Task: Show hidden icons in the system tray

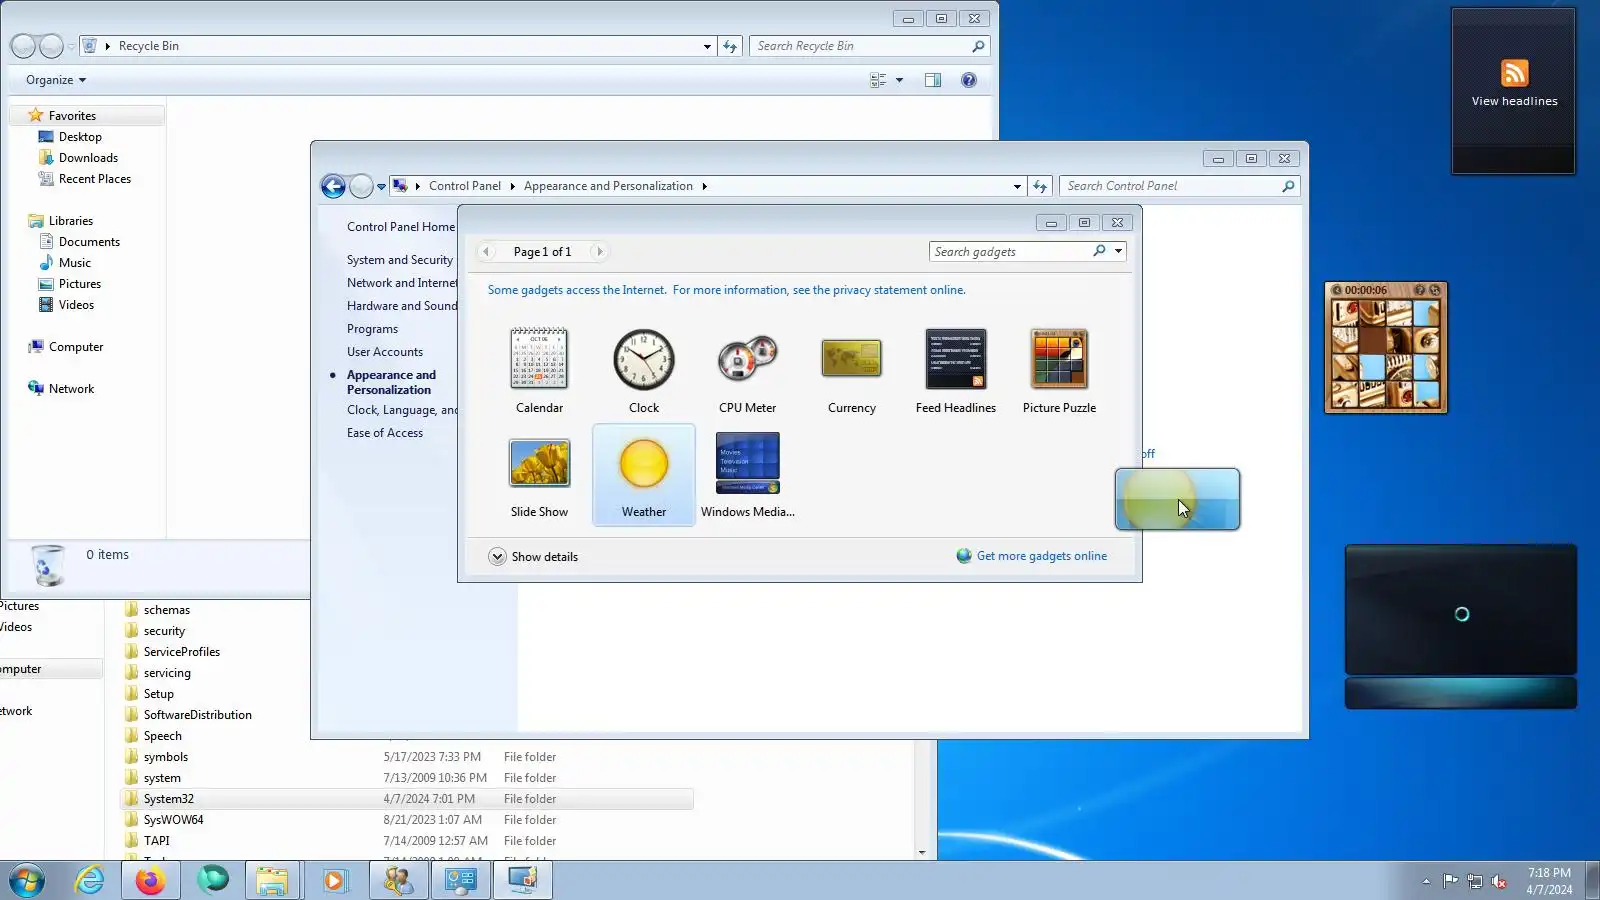Action: point(1426,881)
